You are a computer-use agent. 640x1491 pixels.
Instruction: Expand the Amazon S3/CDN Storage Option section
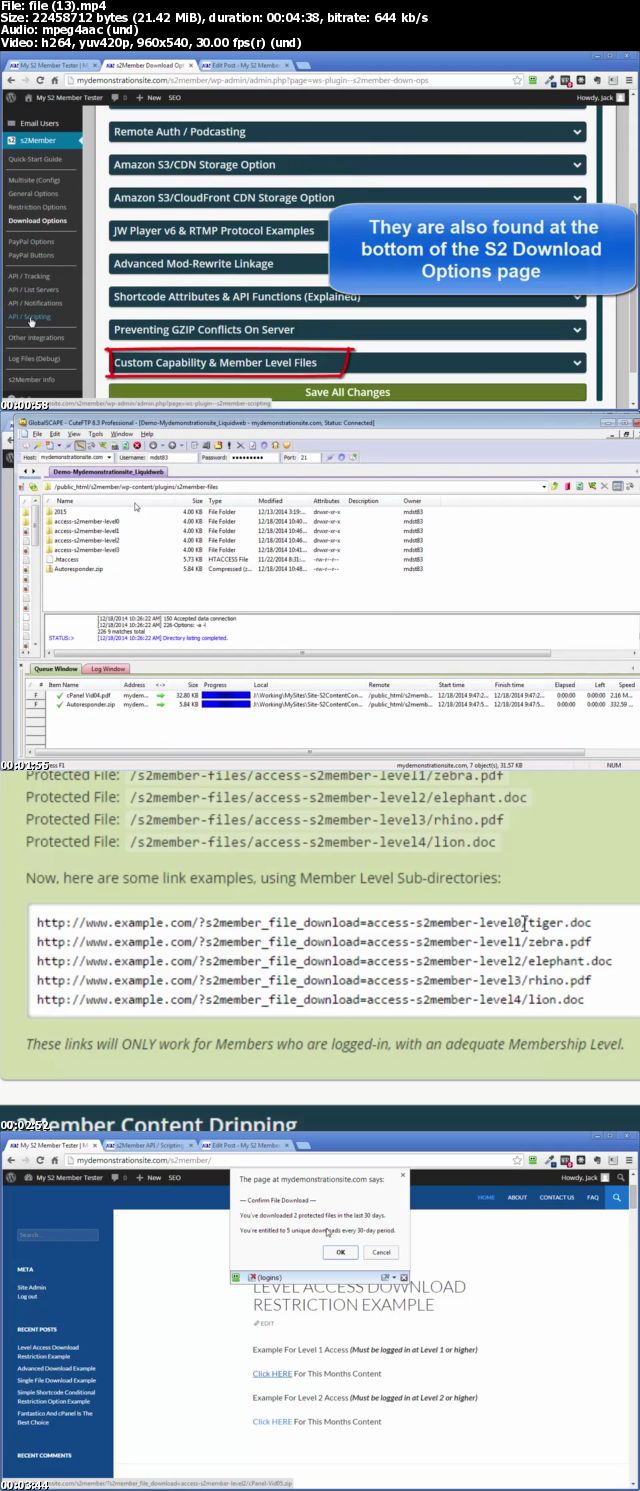pos(347,165)
